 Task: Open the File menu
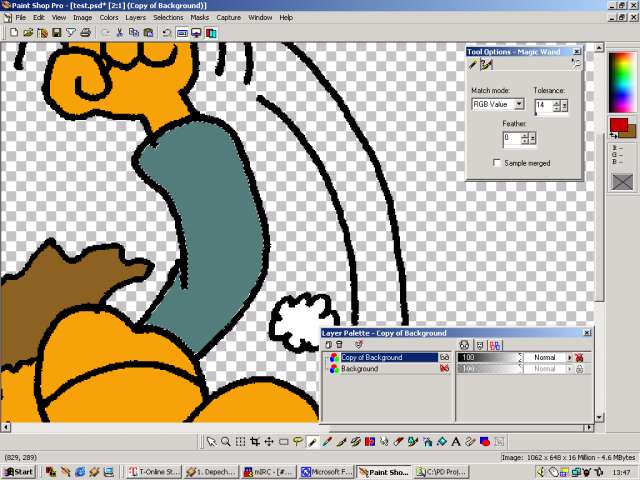20,18
